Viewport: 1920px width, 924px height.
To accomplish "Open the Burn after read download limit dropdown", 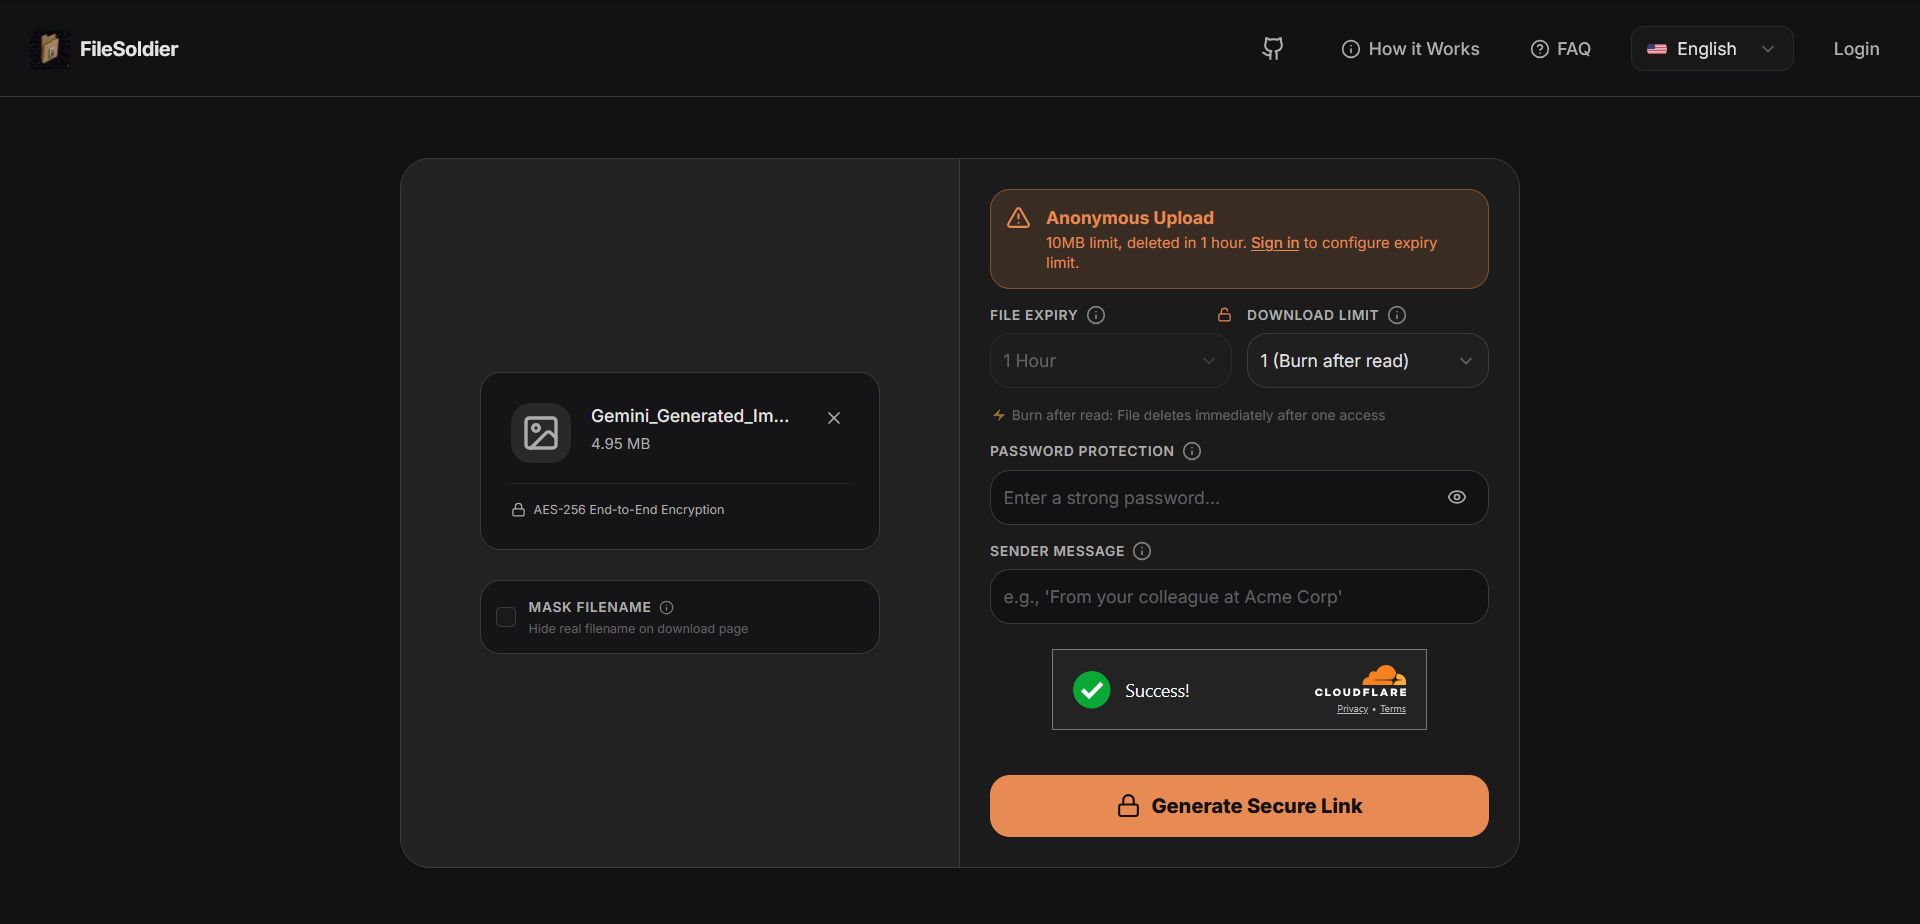I will [x=1367, y=360].
